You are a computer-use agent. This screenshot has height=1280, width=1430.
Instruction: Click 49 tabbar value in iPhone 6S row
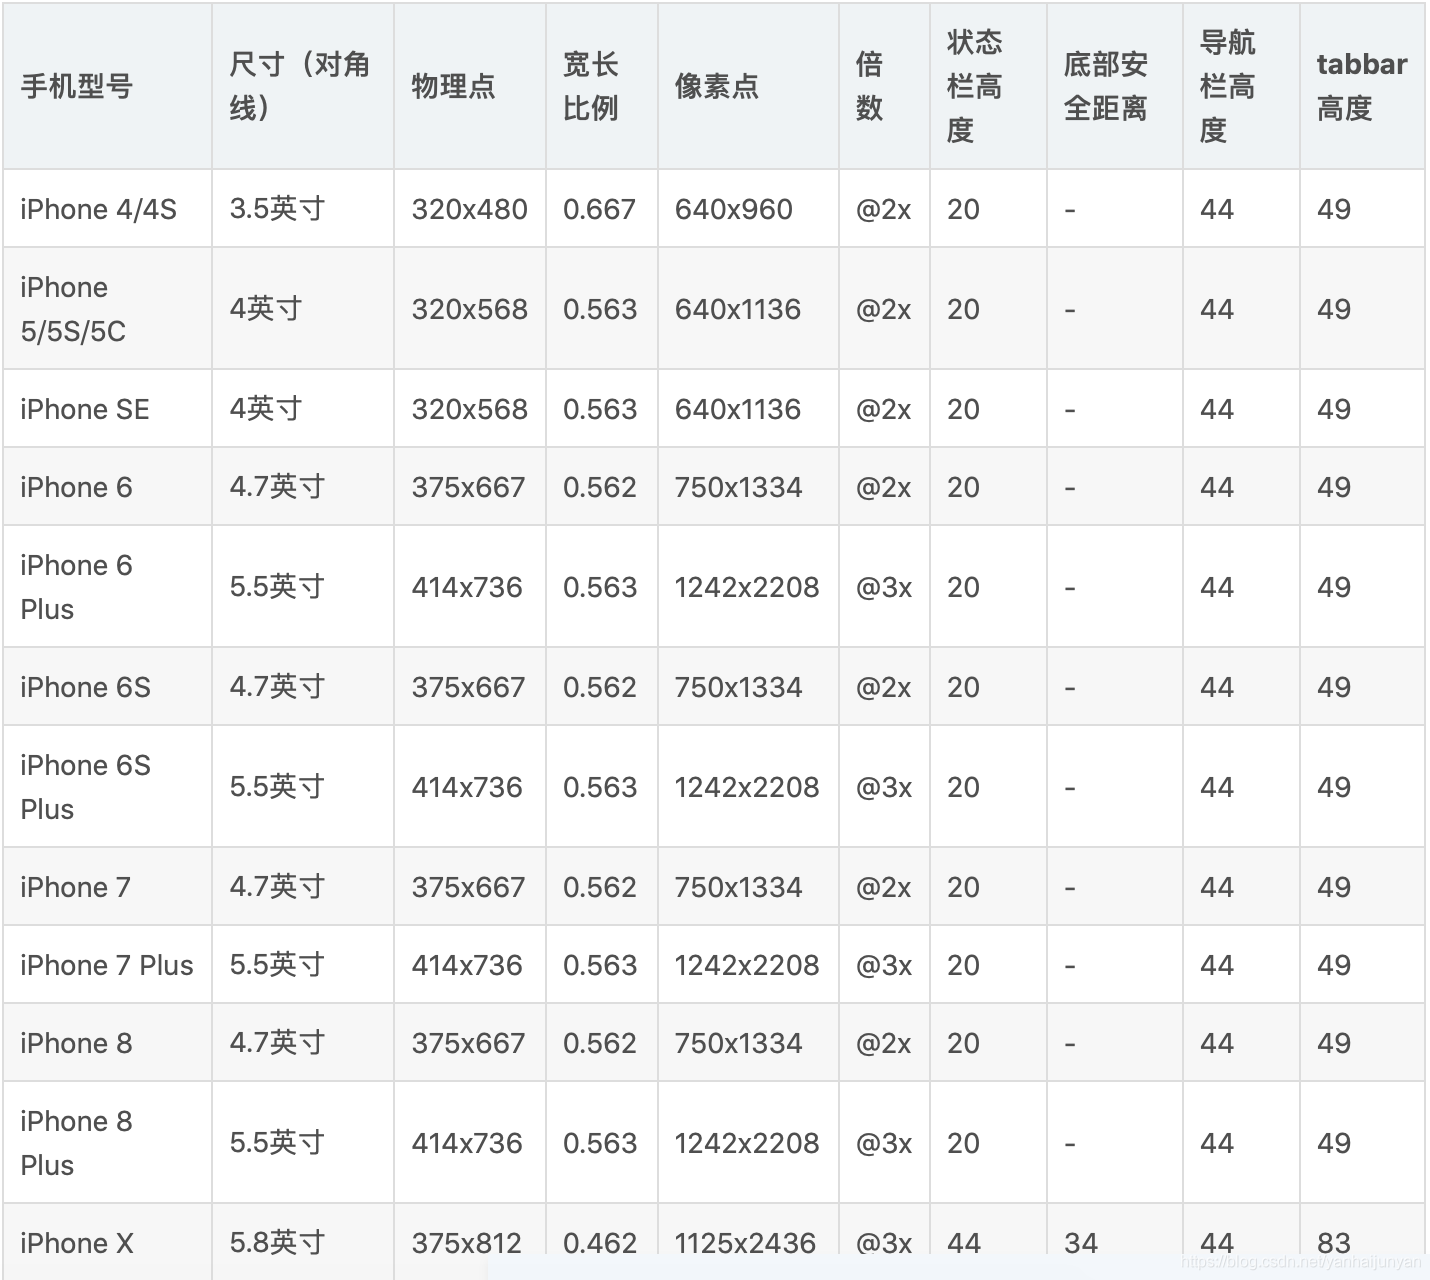point(1334,687)
